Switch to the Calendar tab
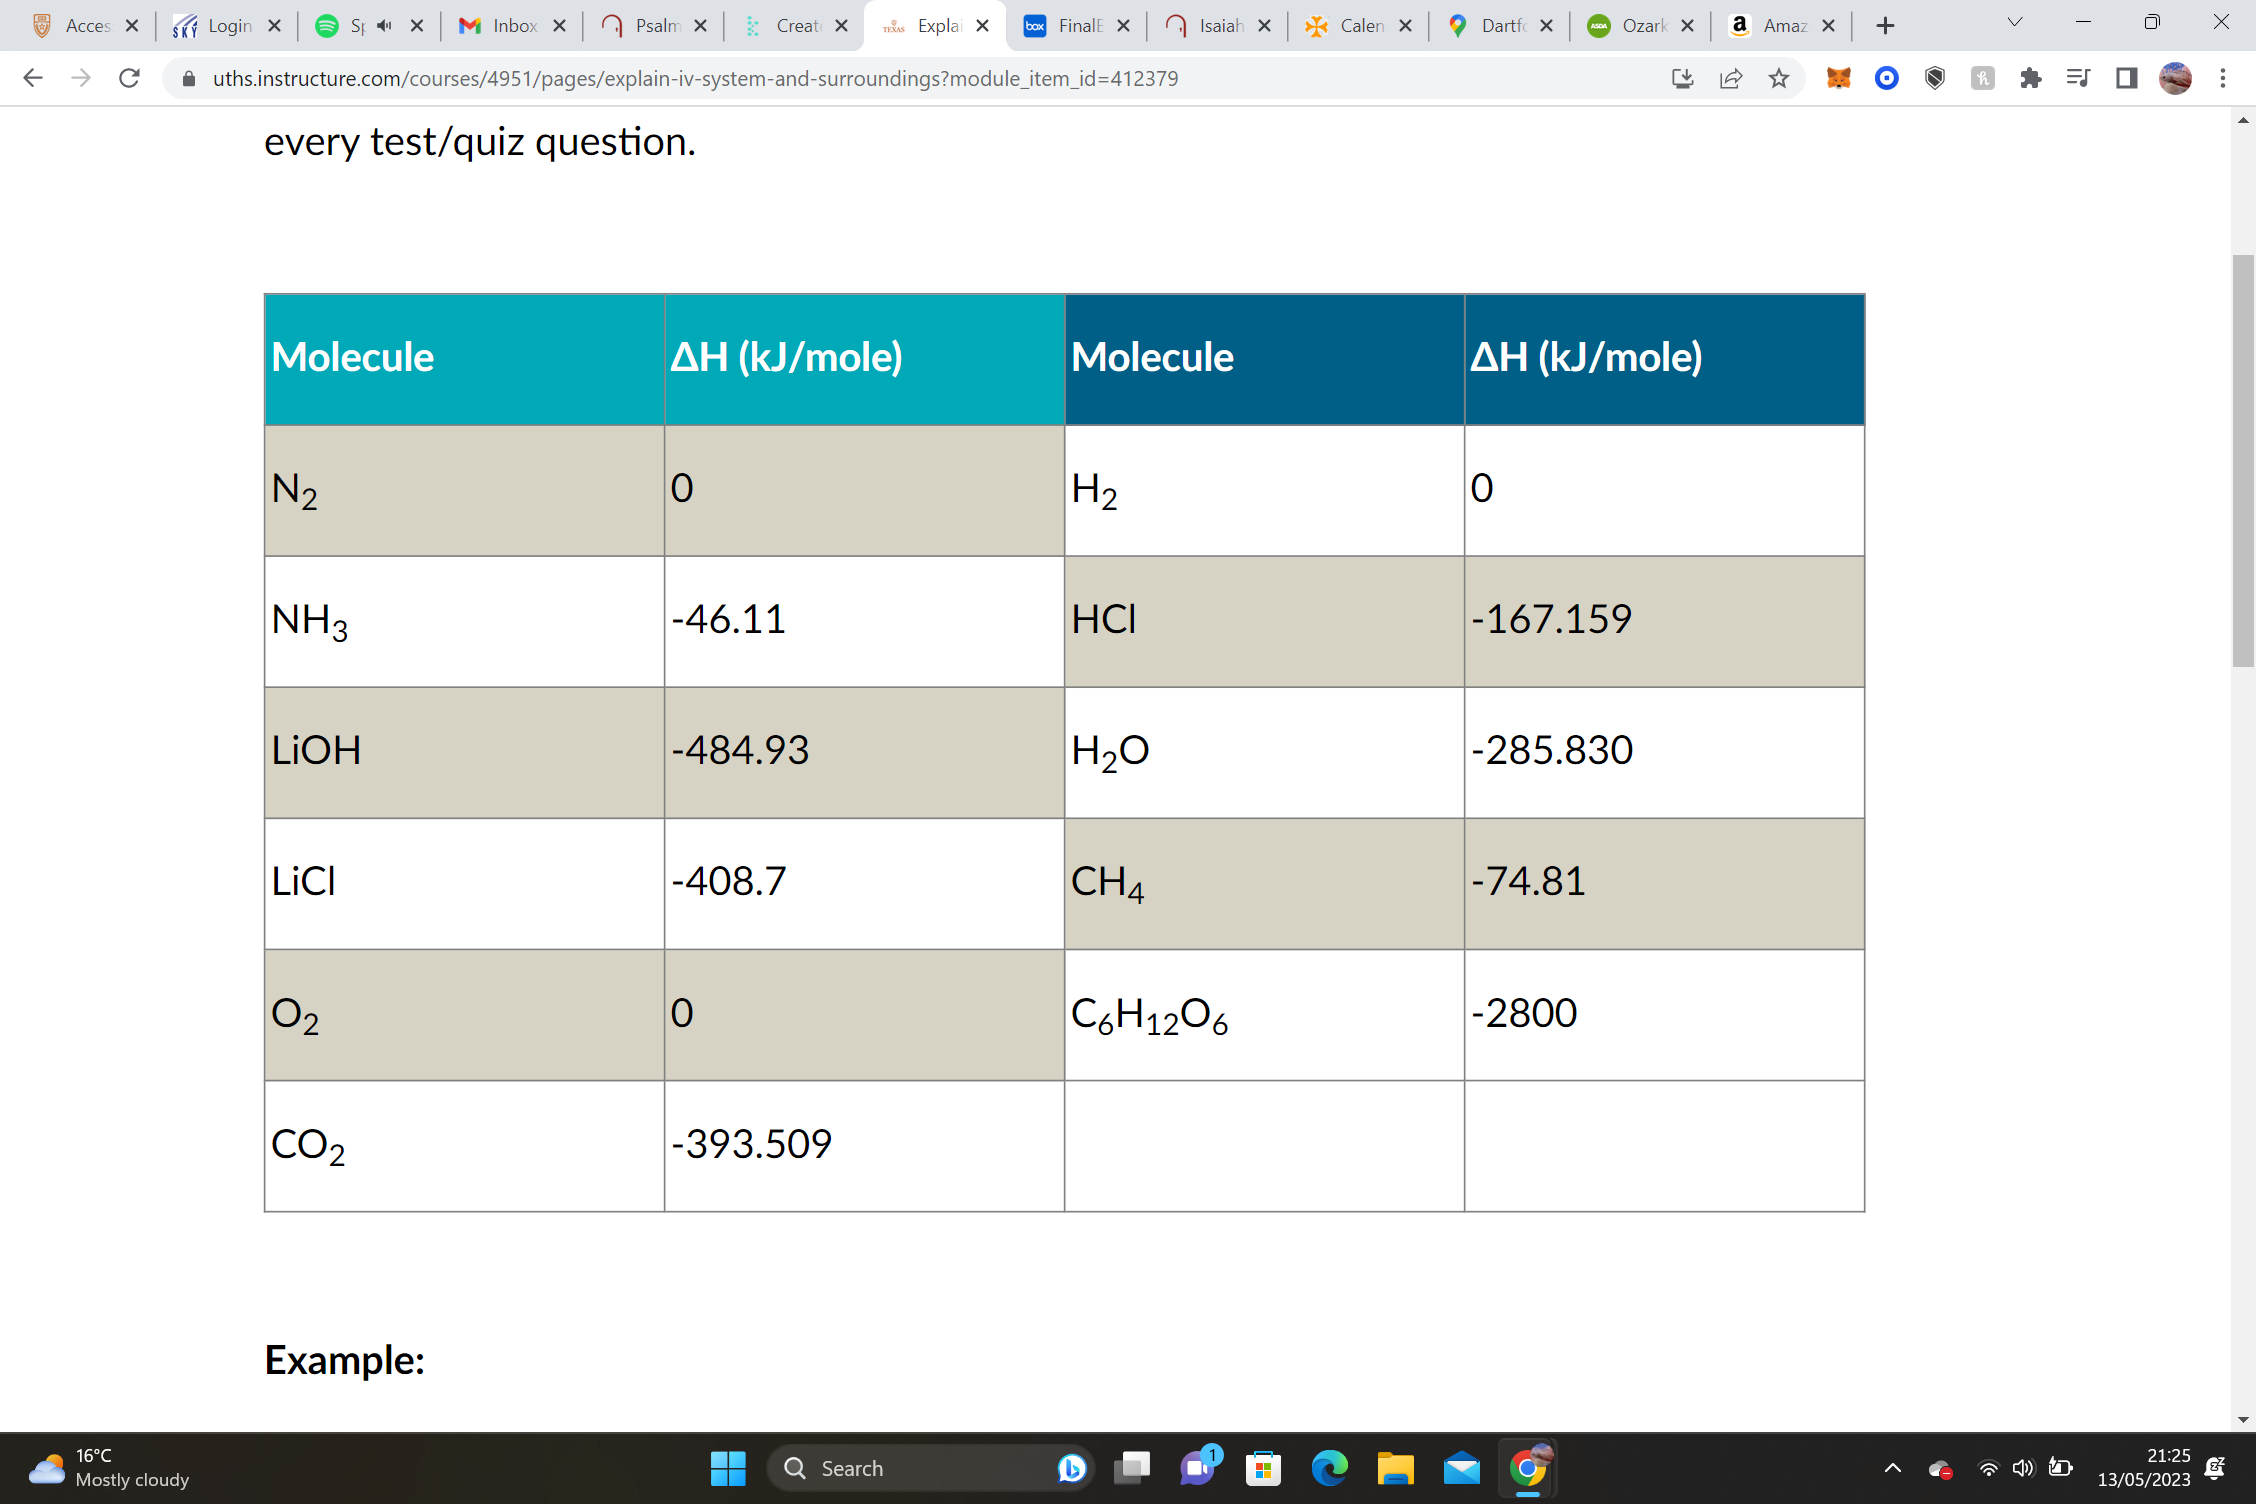Screen dimensions: 2256x1504 click(1358, 26)
